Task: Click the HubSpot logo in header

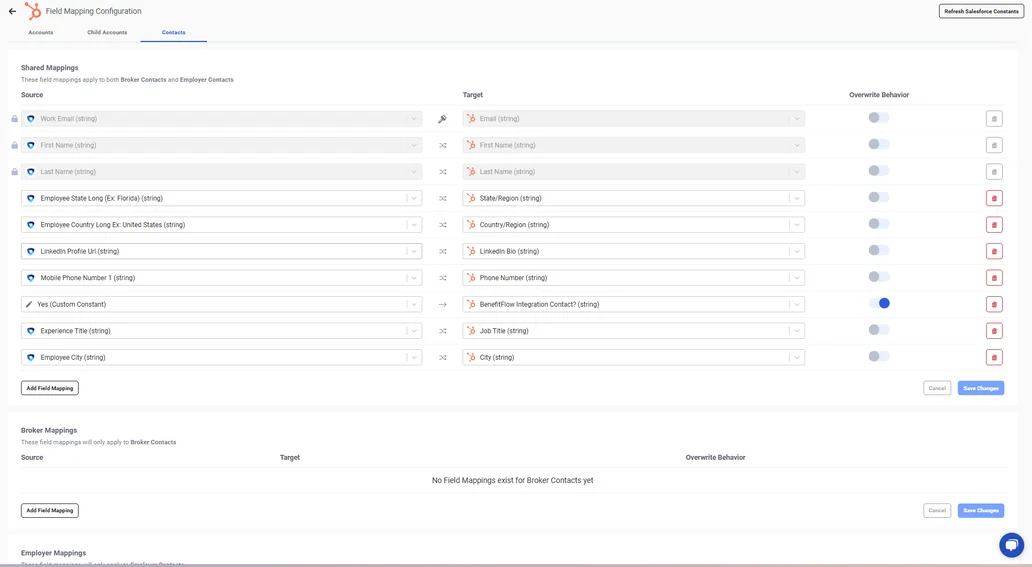Action: 32,11
